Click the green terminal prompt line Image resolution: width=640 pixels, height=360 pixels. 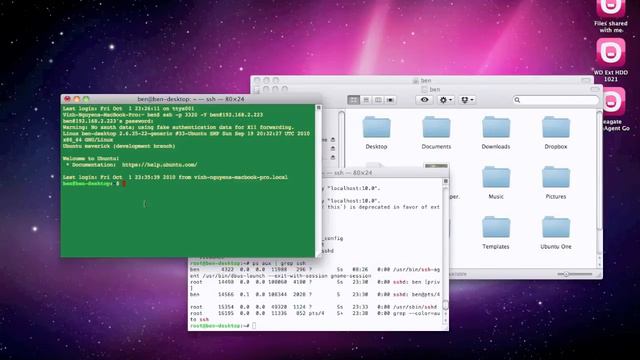[x=94, y=184]
